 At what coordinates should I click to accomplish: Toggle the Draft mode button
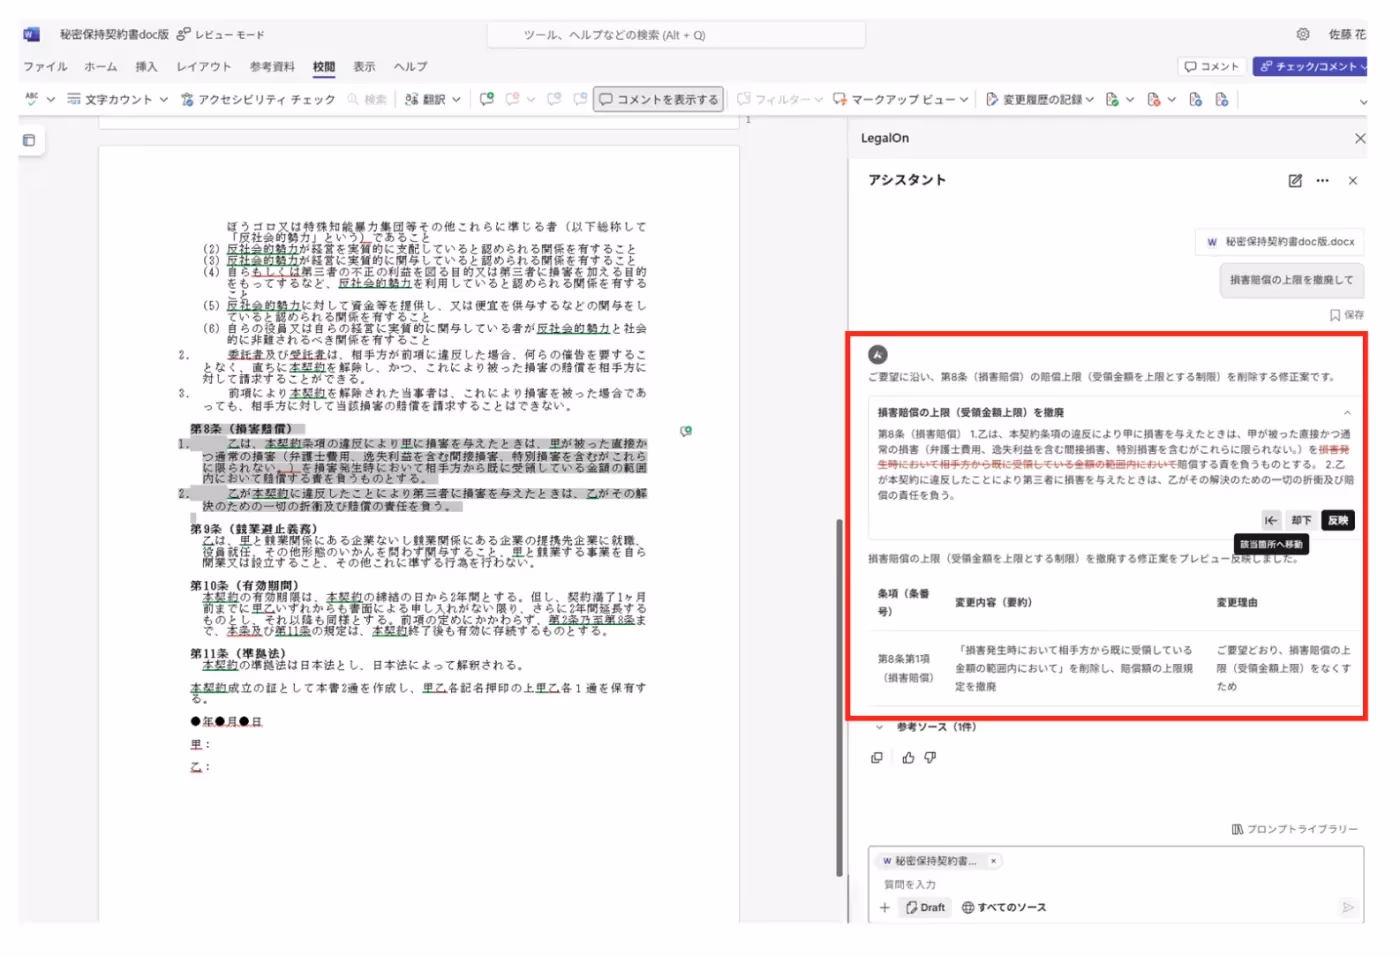tap(925, 908)
